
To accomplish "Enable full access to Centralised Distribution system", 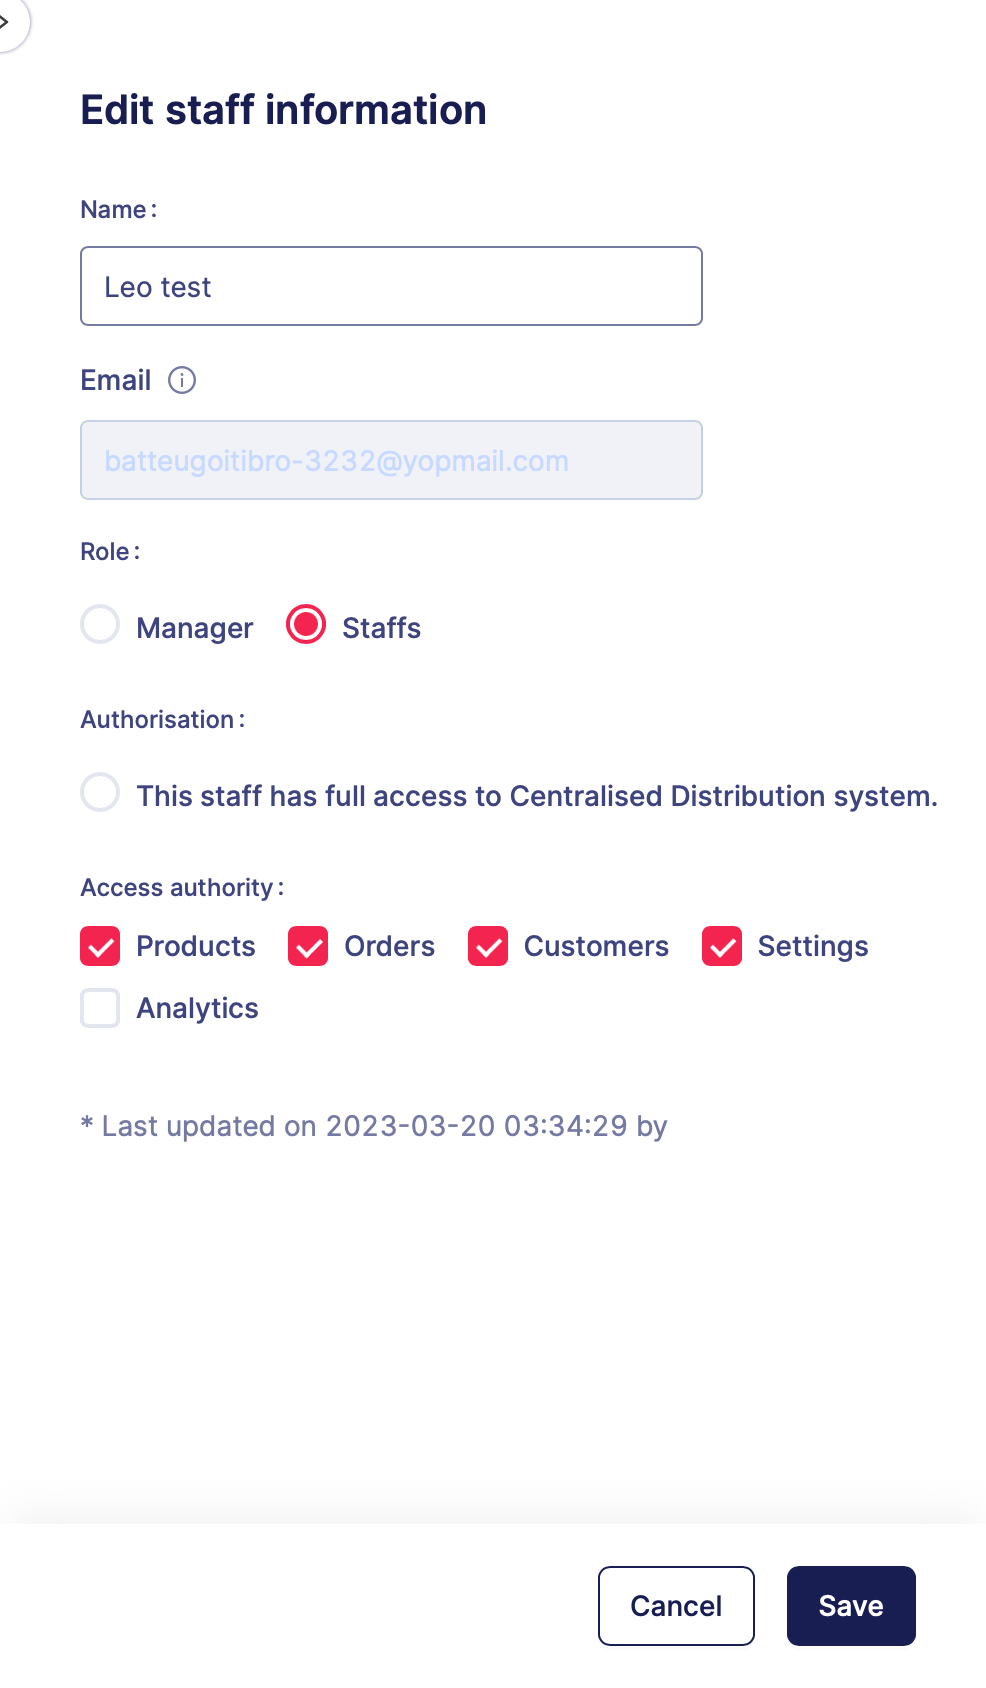I will point(100,793).
